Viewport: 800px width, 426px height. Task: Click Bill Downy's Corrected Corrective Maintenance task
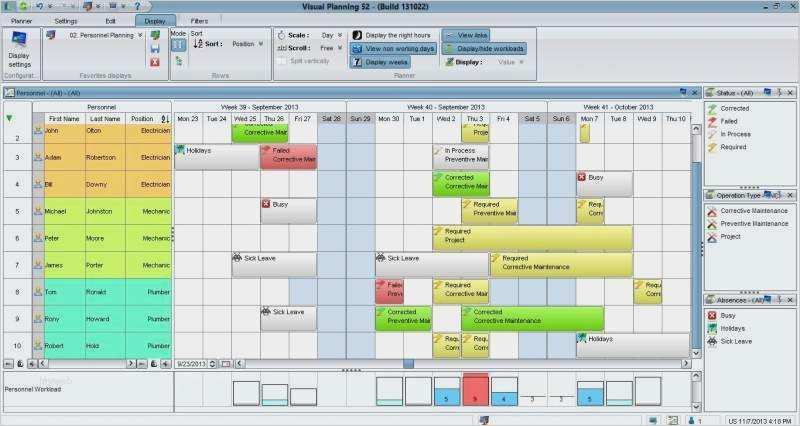pyautogui.click(x=461, y=184)
